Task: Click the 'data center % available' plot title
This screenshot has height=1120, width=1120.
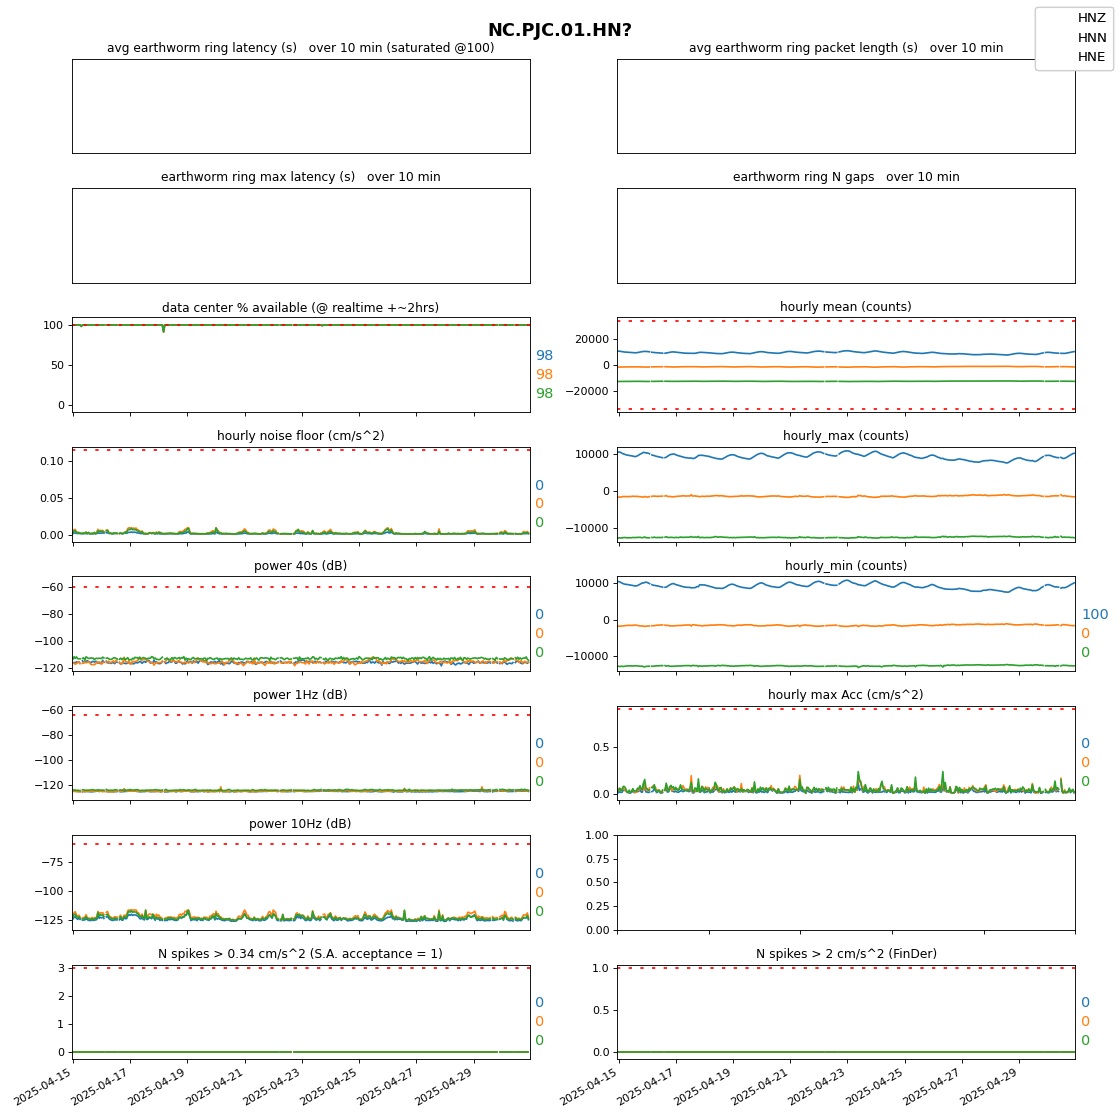Action: tap(300, 308)
